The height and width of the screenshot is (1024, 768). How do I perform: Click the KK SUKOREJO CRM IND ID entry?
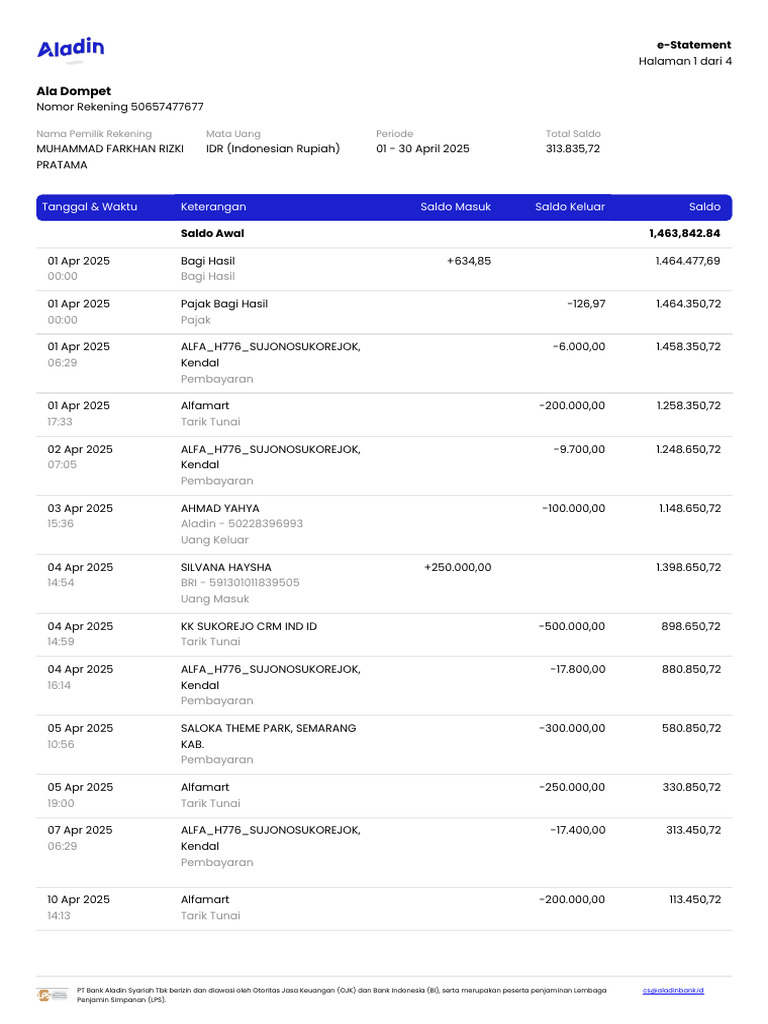tap(249, 627)
